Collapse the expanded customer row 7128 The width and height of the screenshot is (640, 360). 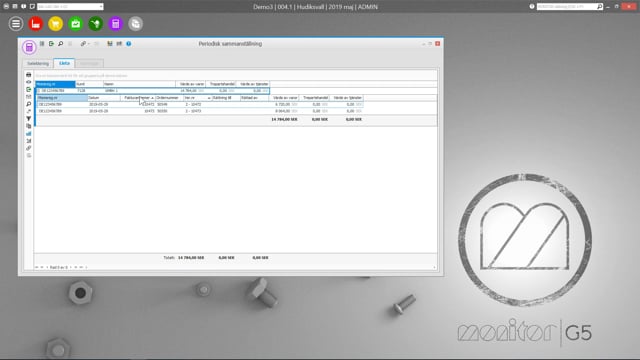39,91
